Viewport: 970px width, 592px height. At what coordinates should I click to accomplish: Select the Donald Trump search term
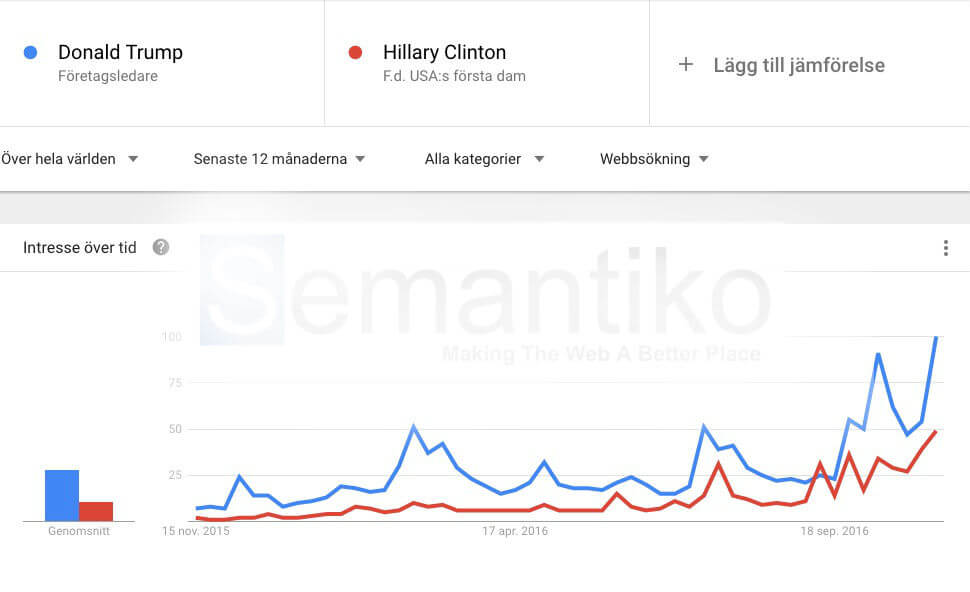point(120,52)
